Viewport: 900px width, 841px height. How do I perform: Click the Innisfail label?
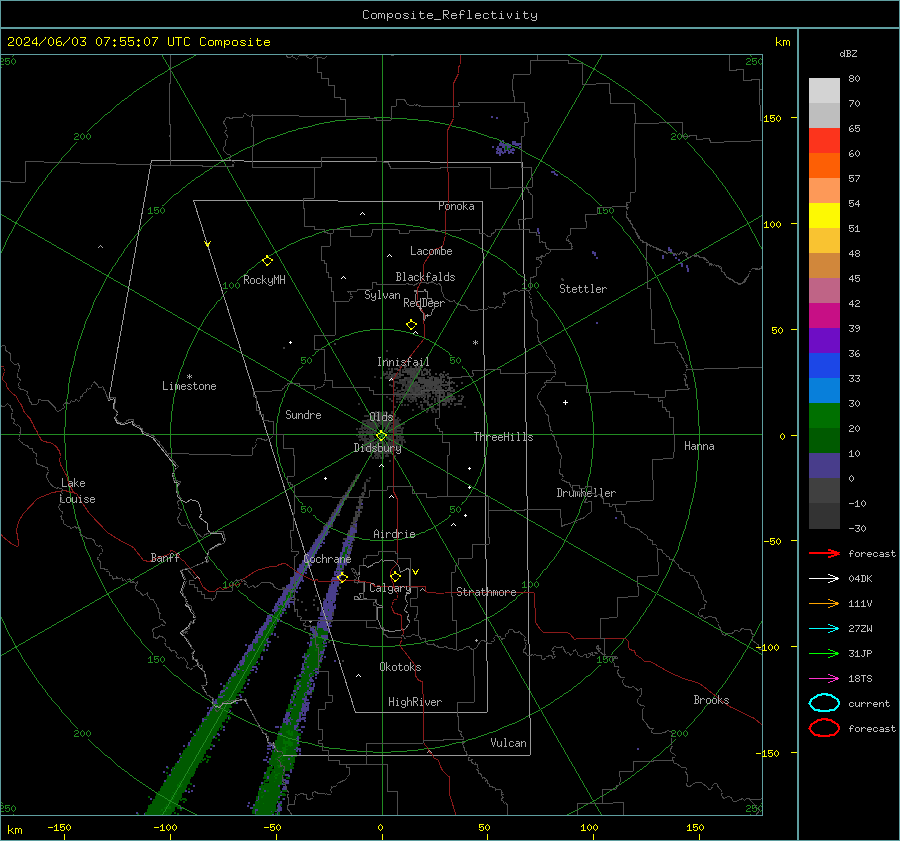pos(403,362)
